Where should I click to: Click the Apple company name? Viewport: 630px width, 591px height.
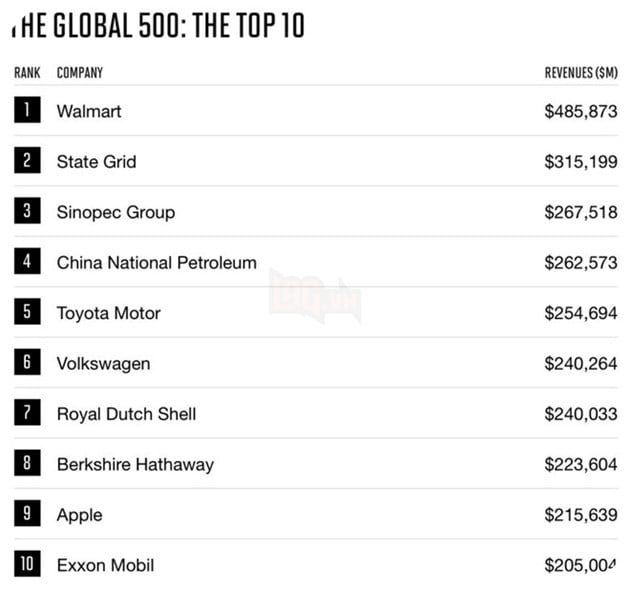[80, 515]
